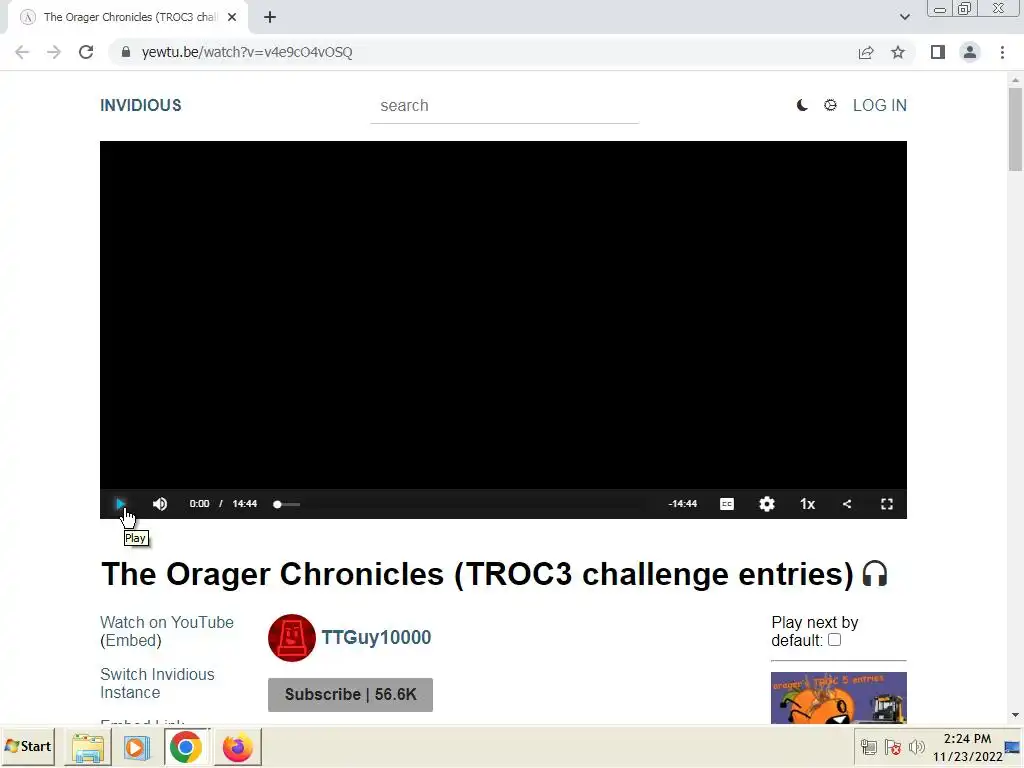
Task: Click the browser back arrow
Action: [22, 52]
